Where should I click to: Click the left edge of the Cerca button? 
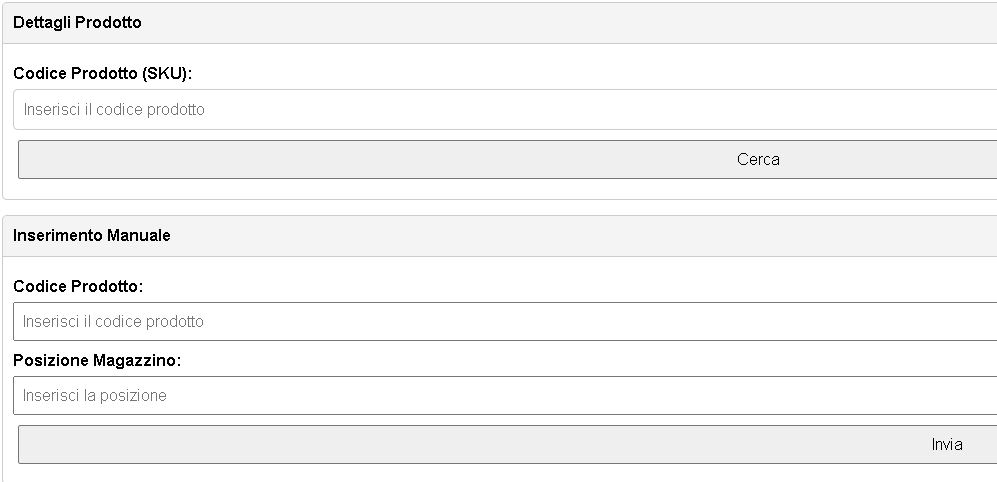[22, 160]
